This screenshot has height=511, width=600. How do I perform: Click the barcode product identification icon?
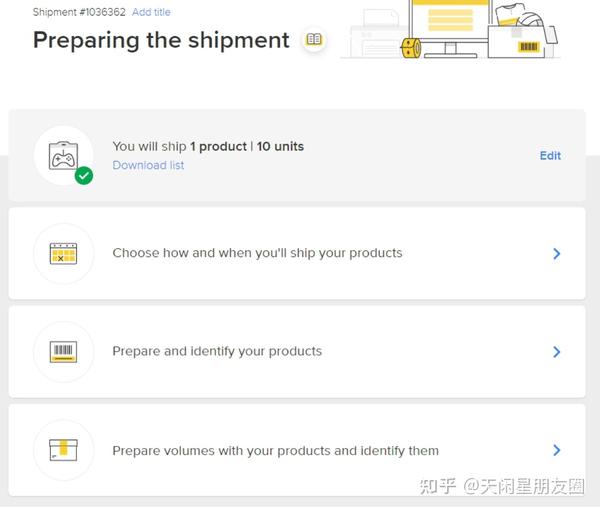(63, 352)
